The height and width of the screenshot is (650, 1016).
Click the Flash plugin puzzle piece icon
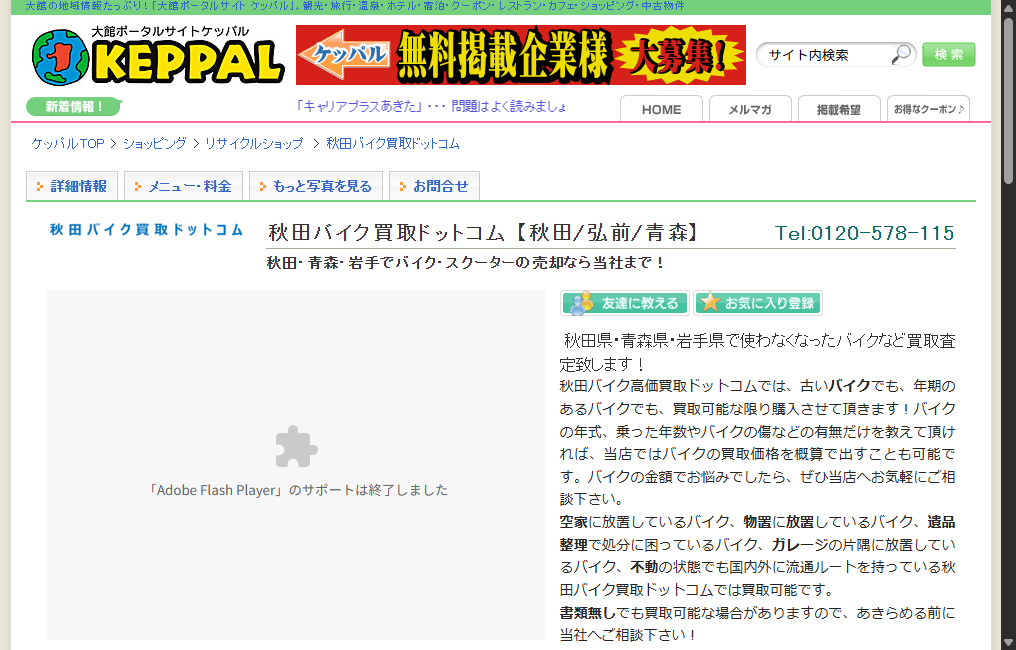click(296, 447)
